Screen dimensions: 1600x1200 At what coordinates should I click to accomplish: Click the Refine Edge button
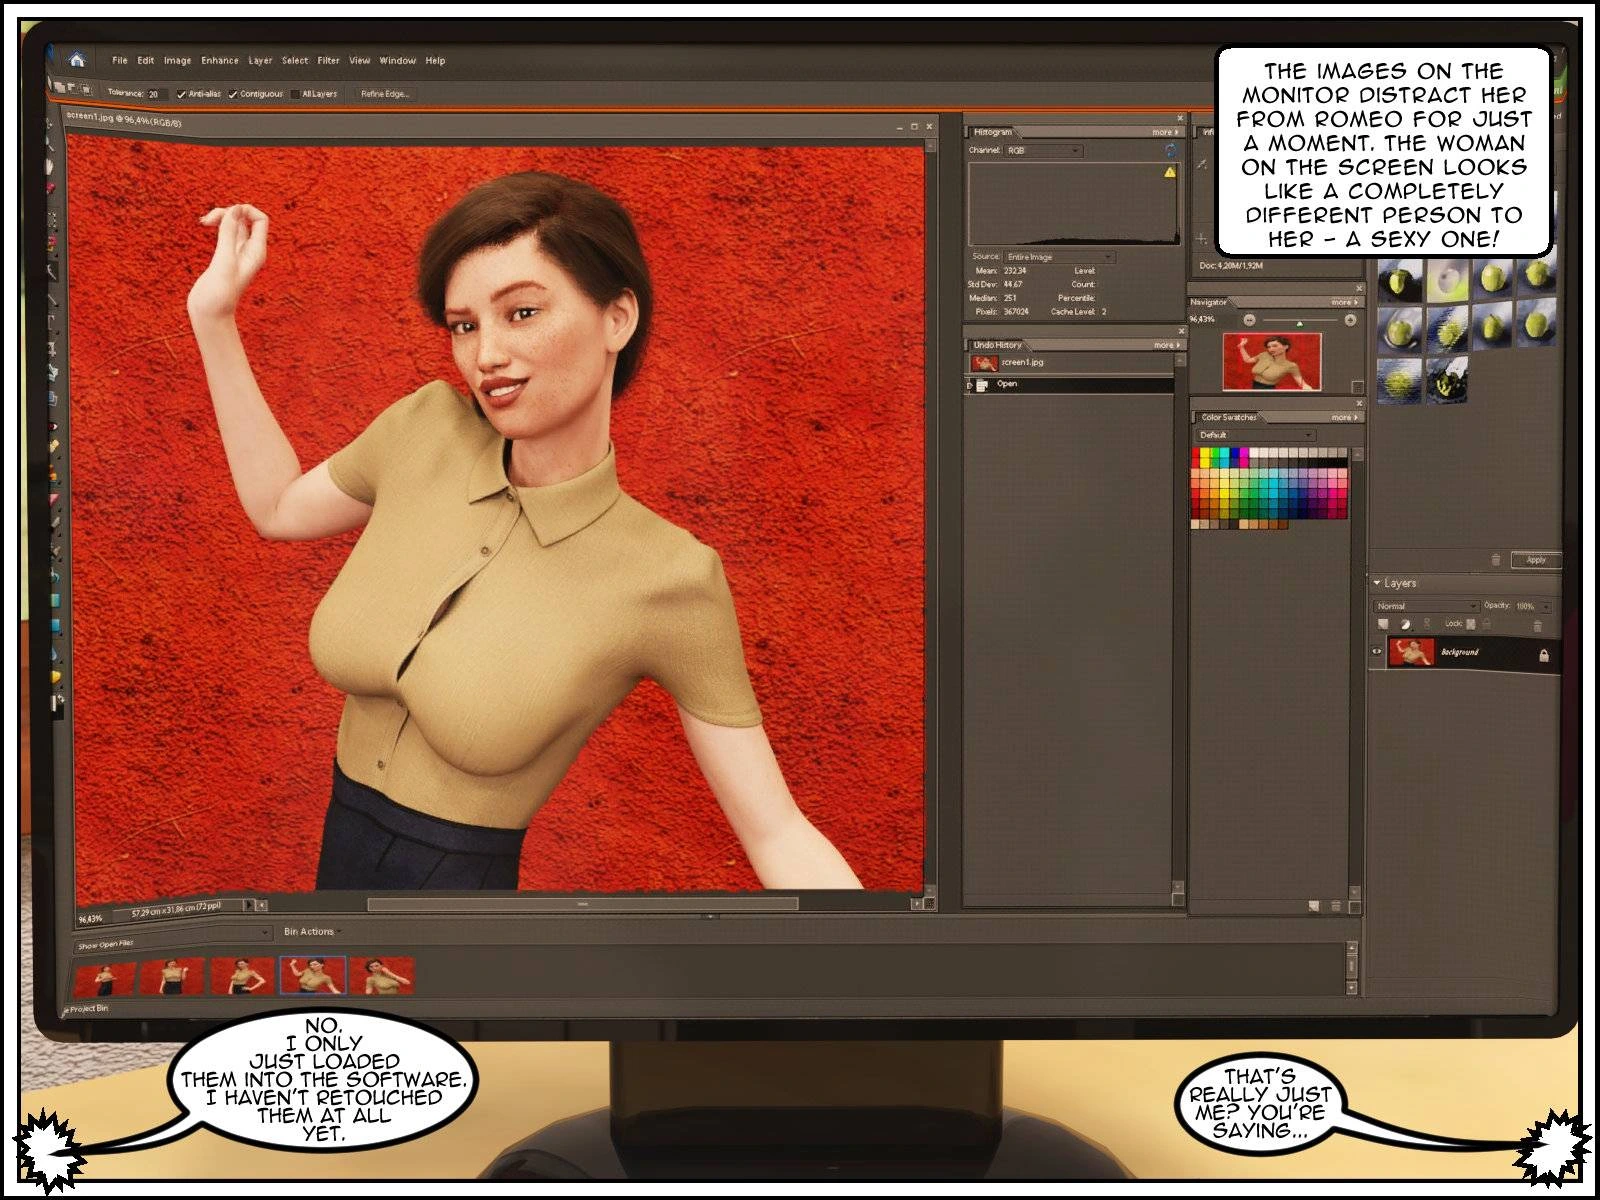tap(385, 94)
